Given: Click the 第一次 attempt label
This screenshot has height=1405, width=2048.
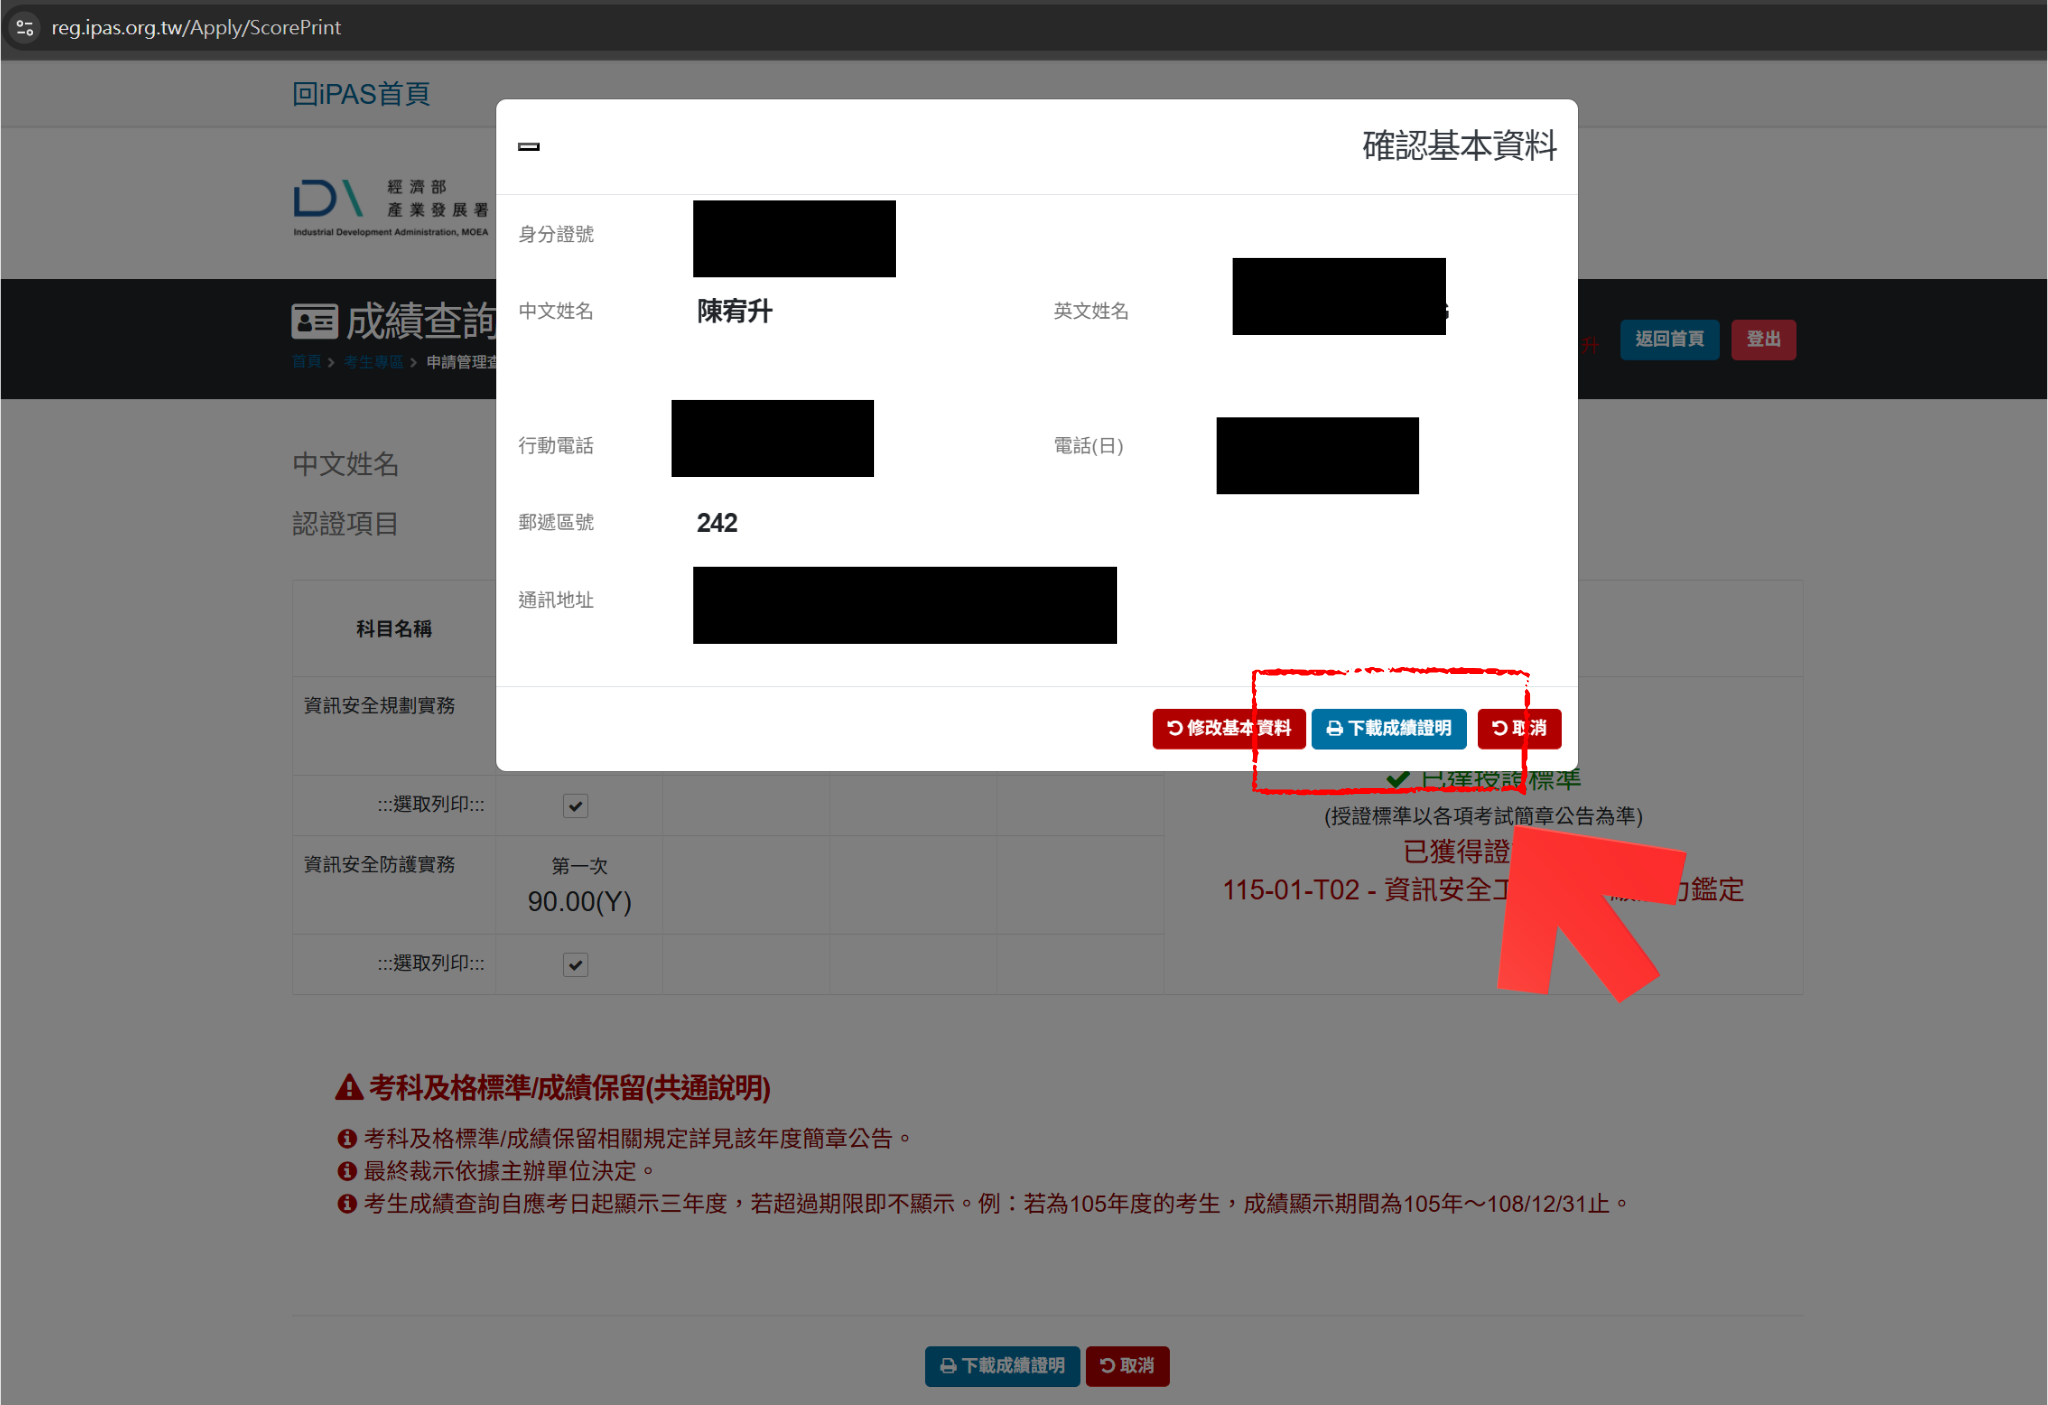Looking at the screenshot, I should point(579,866).
